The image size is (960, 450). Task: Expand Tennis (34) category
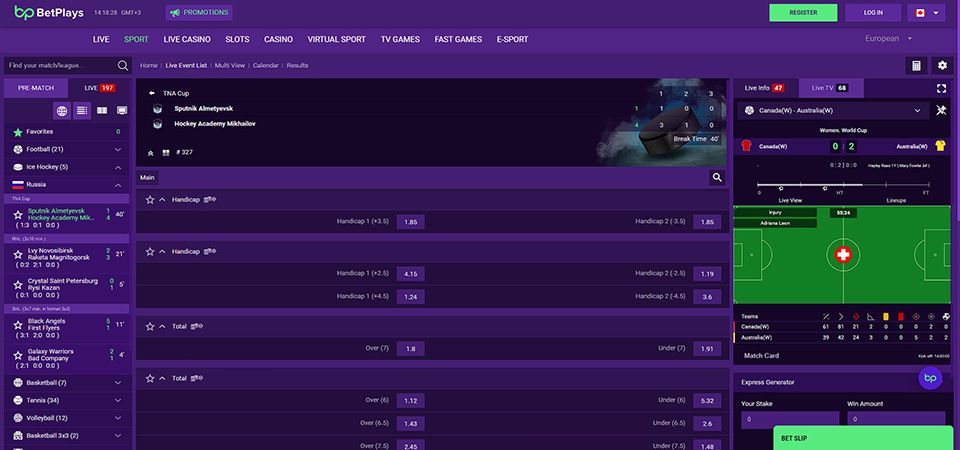[x=67, y=400]
